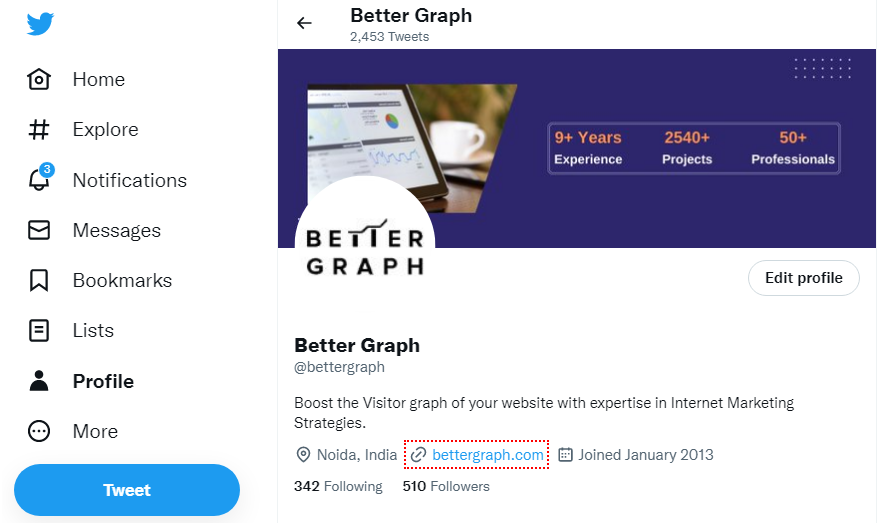View the 510 Followers list
This screenshot has height=523, width=882.
446,486
